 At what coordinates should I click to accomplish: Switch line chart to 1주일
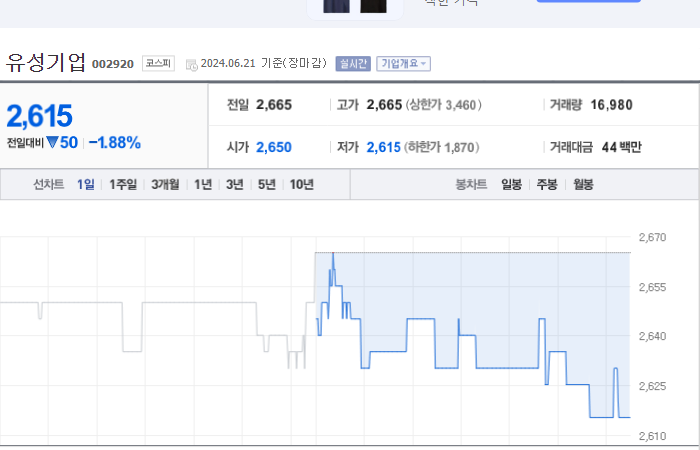point(123,184)
